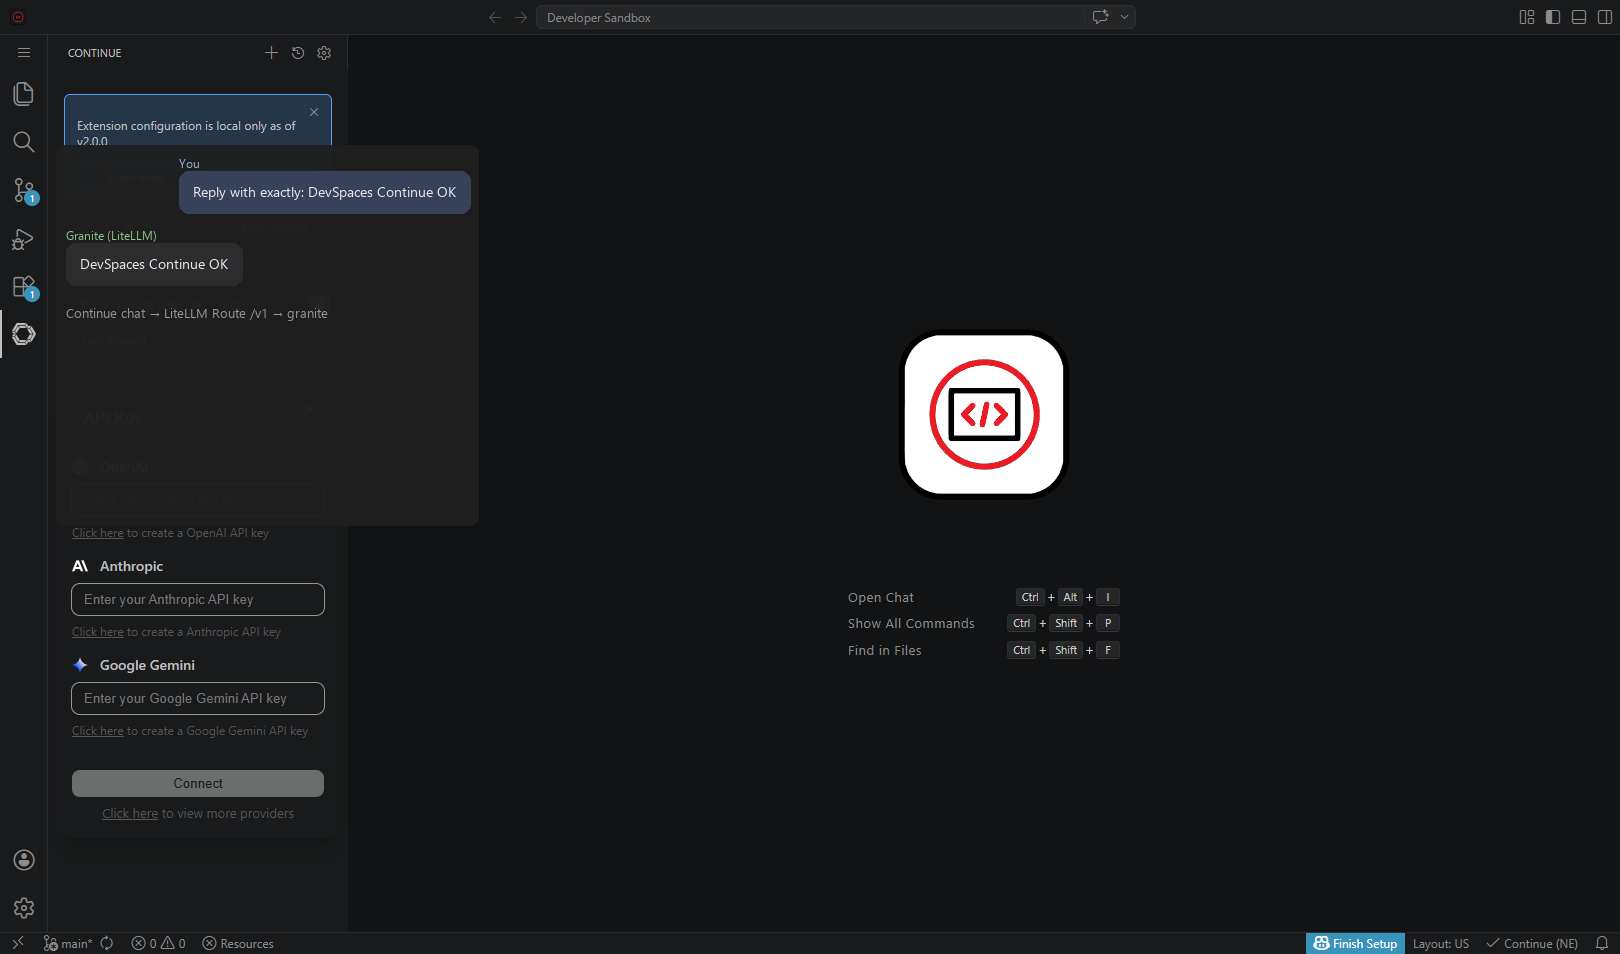Click the LiteLLM Route caption text
1620x954 pixels.
pos(197,313)
